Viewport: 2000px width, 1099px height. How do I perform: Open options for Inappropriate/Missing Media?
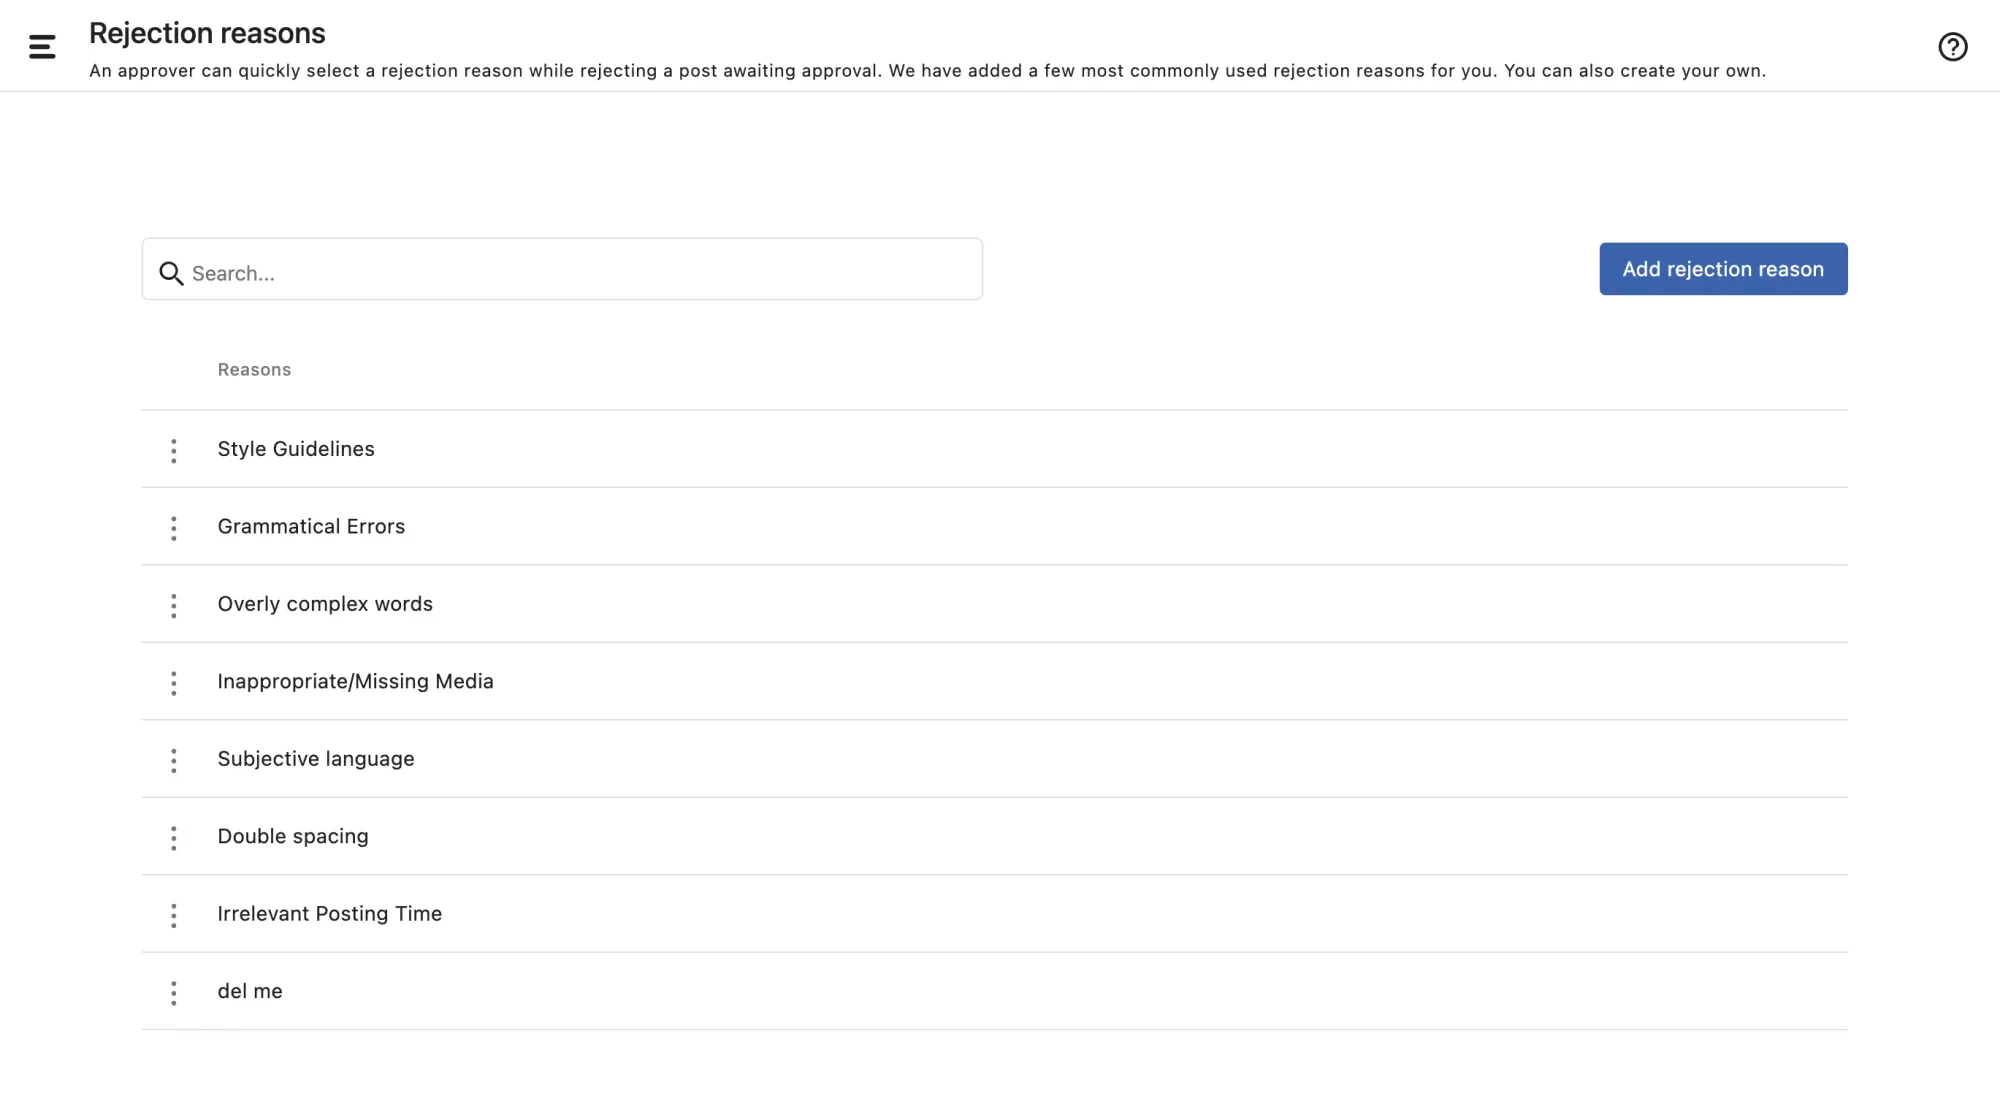(174, 683)
